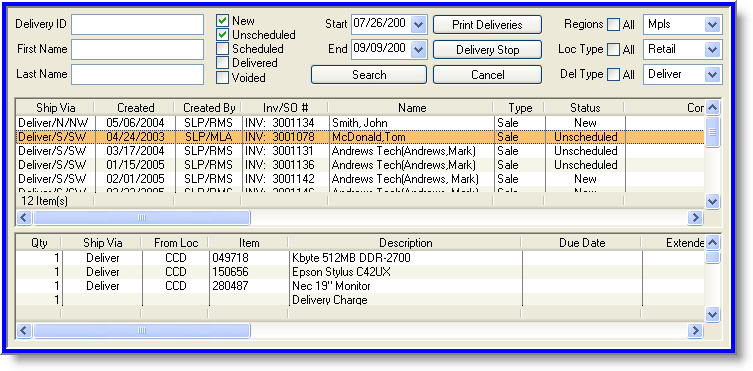Click the Status column header

coord(585,108)
